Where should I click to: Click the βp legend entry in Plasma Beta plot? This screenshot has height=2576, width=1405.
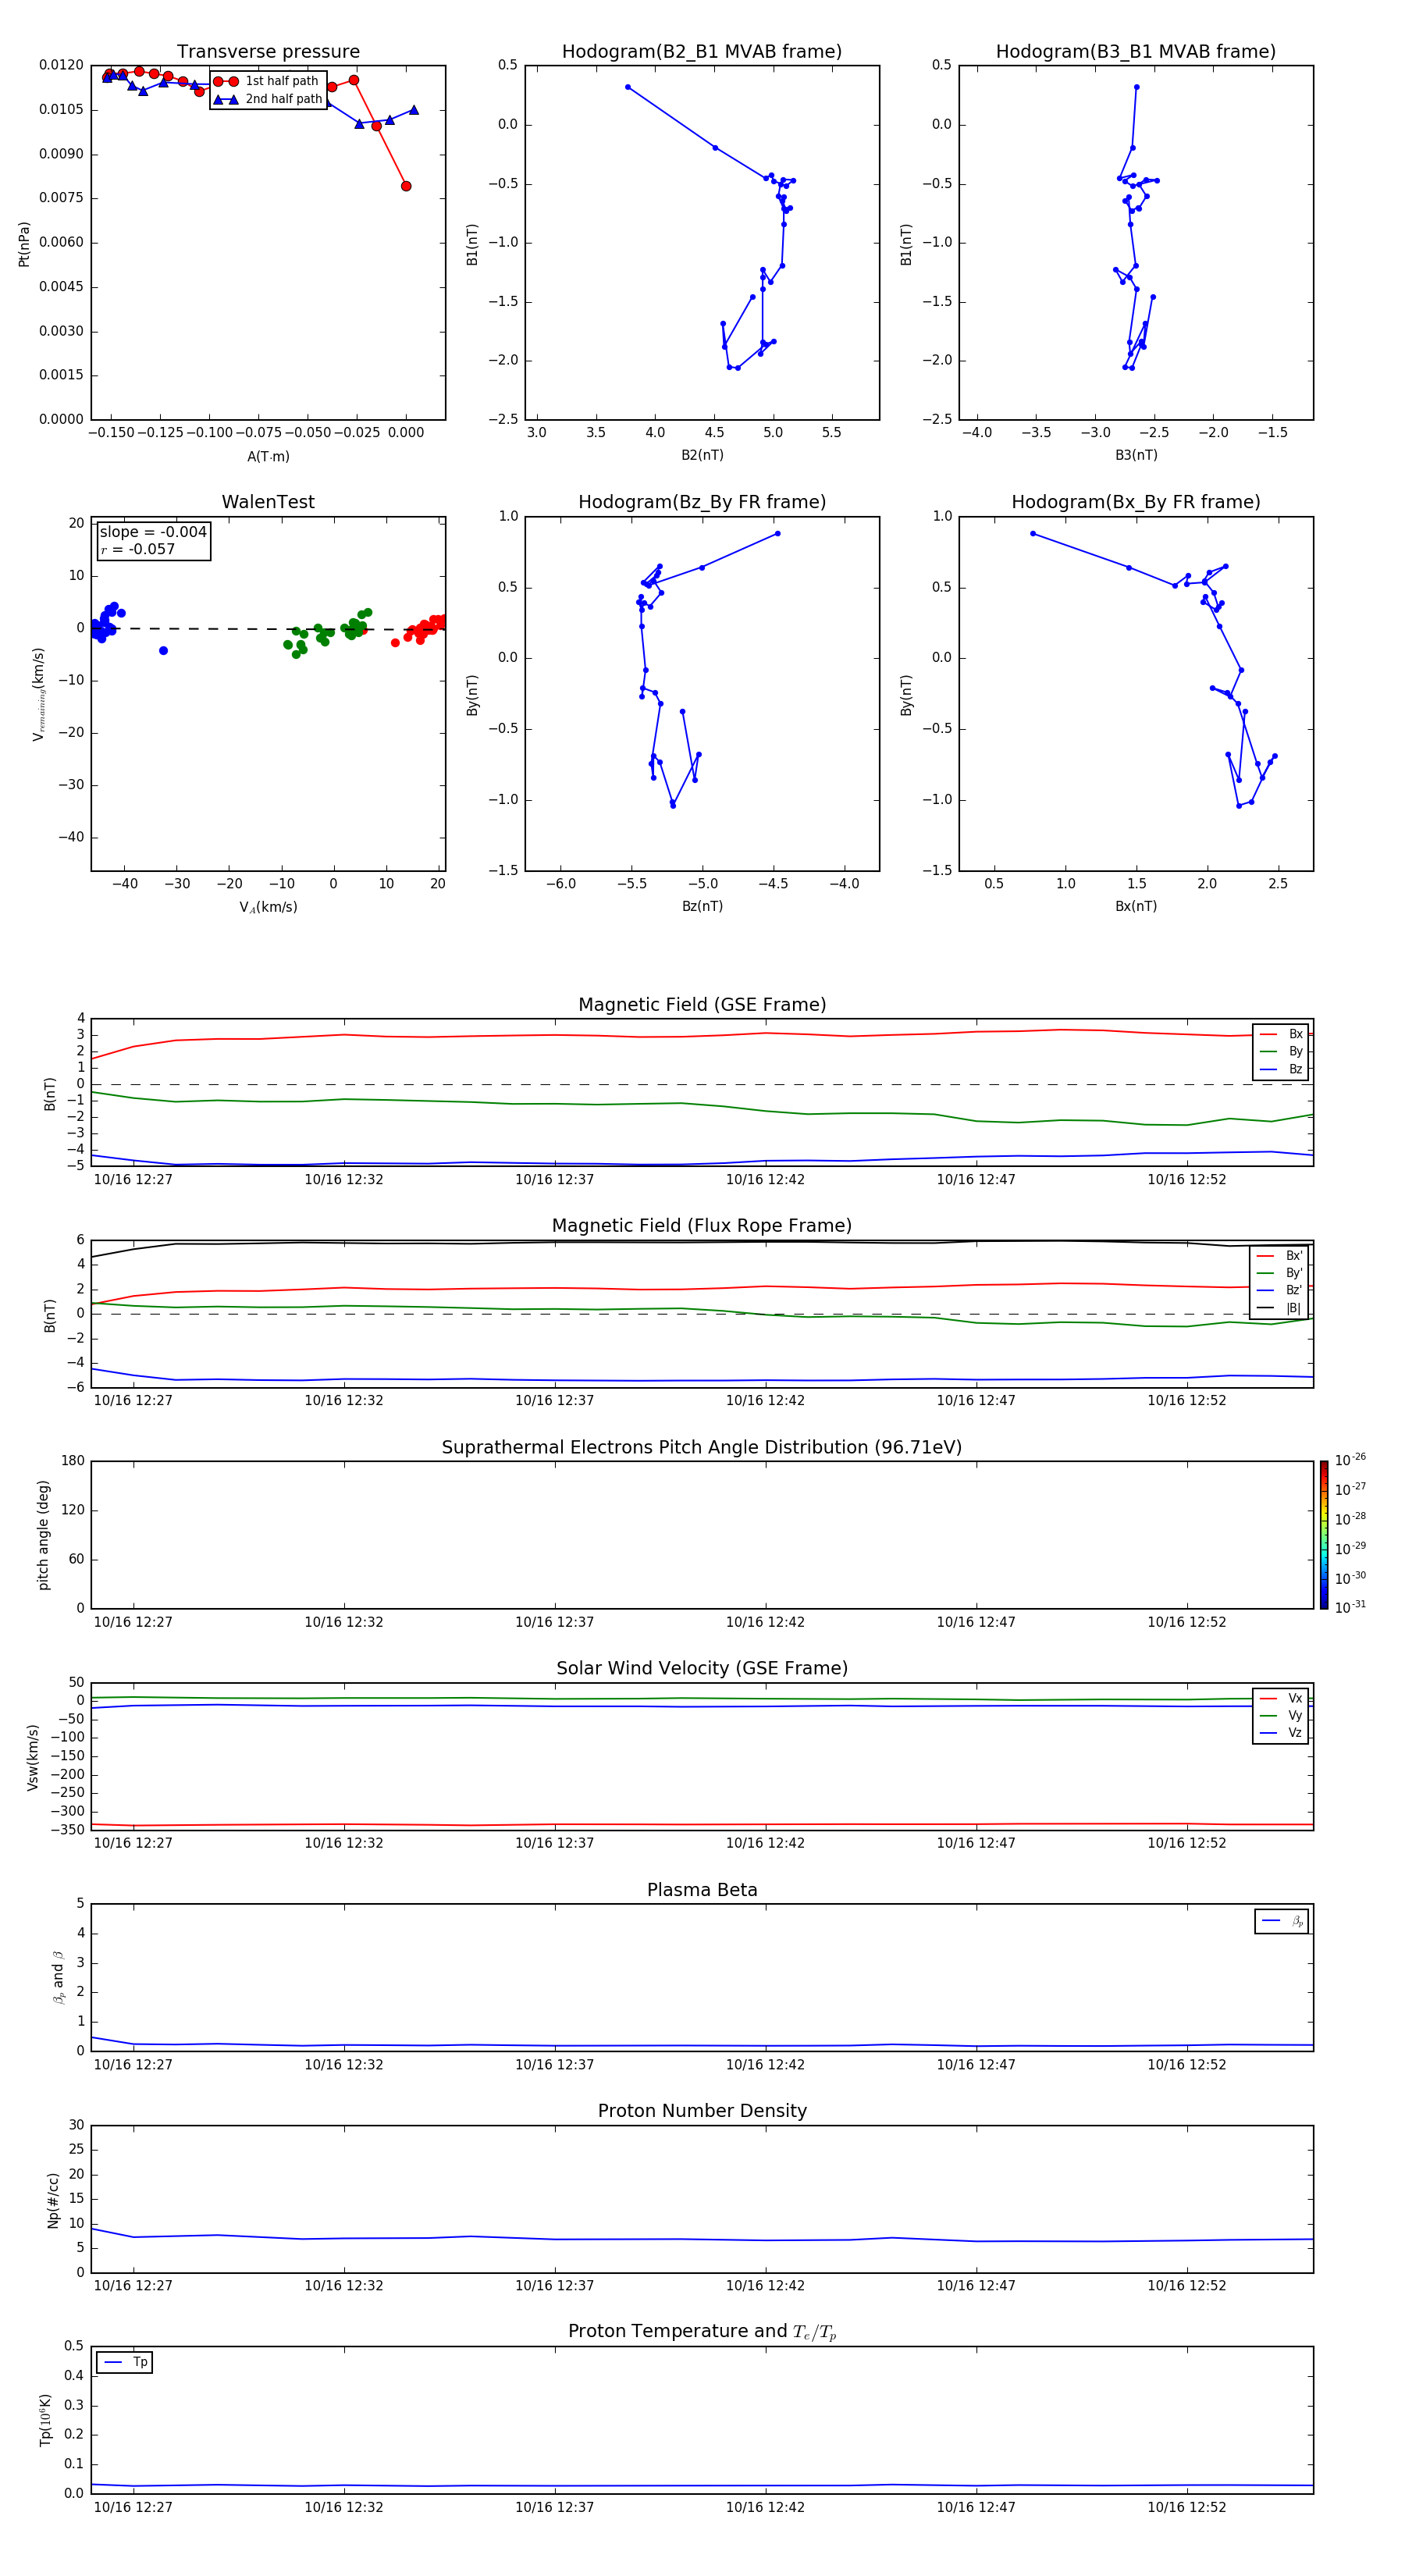pyautogui.click(x=1282, y=1921)
